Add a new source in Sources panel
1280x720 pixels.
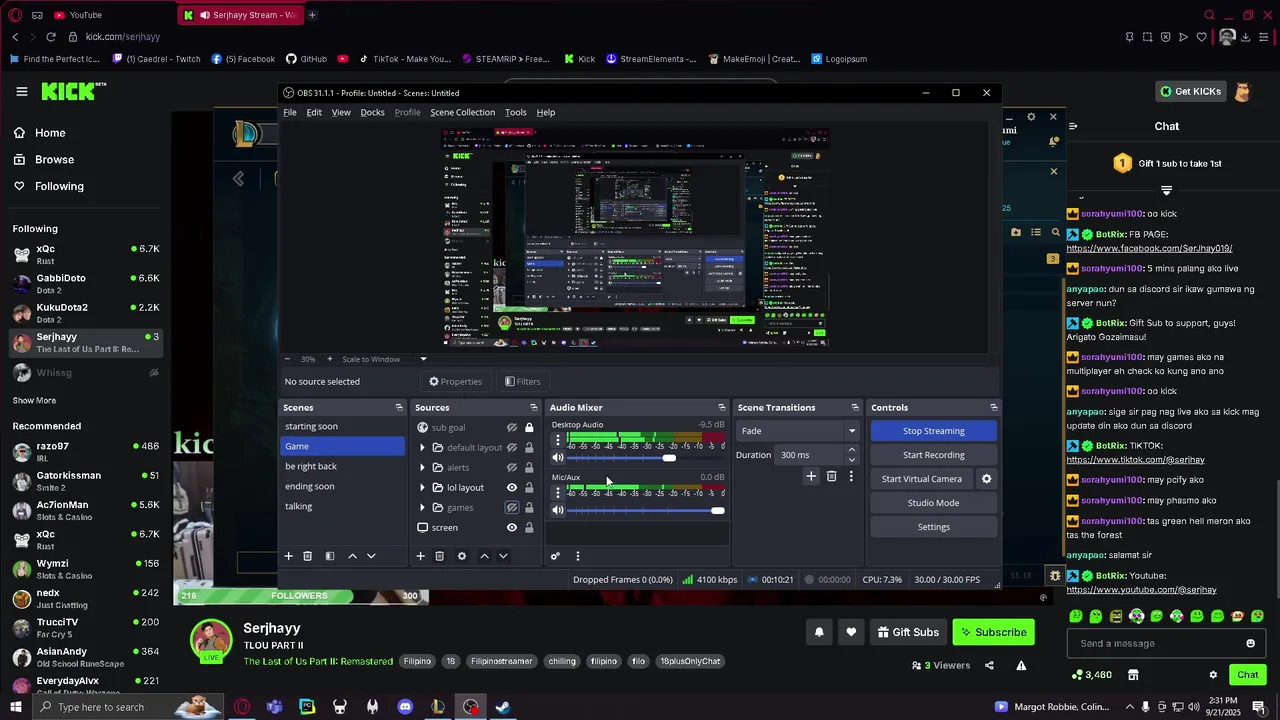pyautogui.click(x=420, y=556)
